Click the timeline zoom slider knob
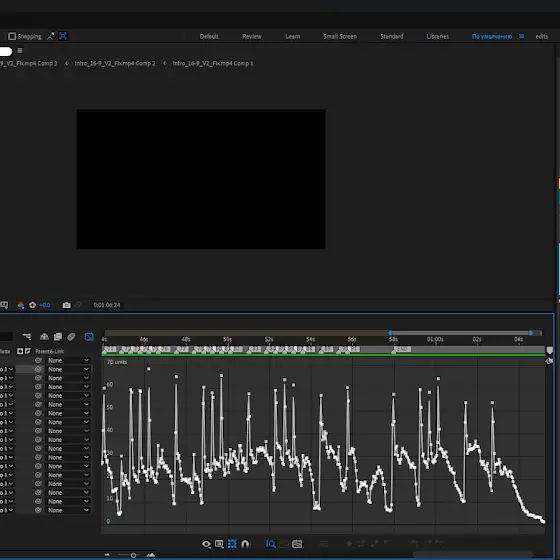This screenshot has height=560, width=560. click(133, 555)
